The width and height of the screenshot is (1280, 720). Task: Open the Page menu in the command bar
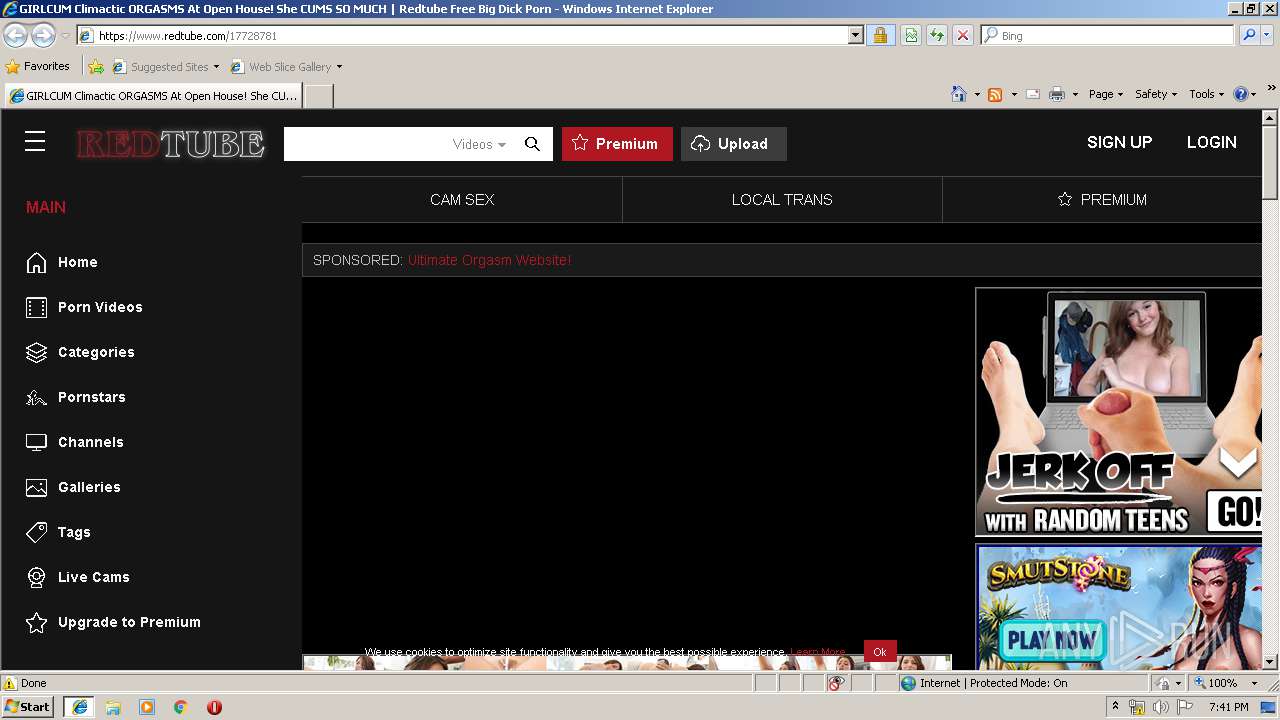1105,94
